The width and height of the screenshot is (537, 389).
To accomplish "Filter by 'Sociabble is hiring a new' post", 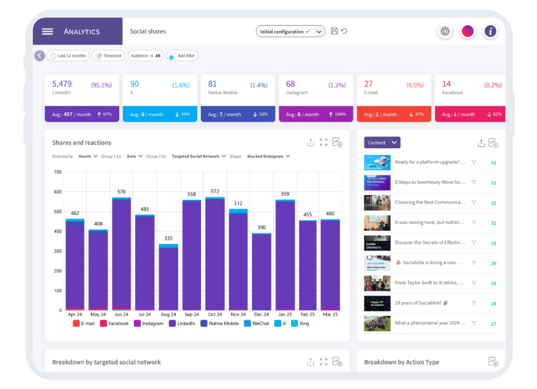I will click(x=474, y=263).
